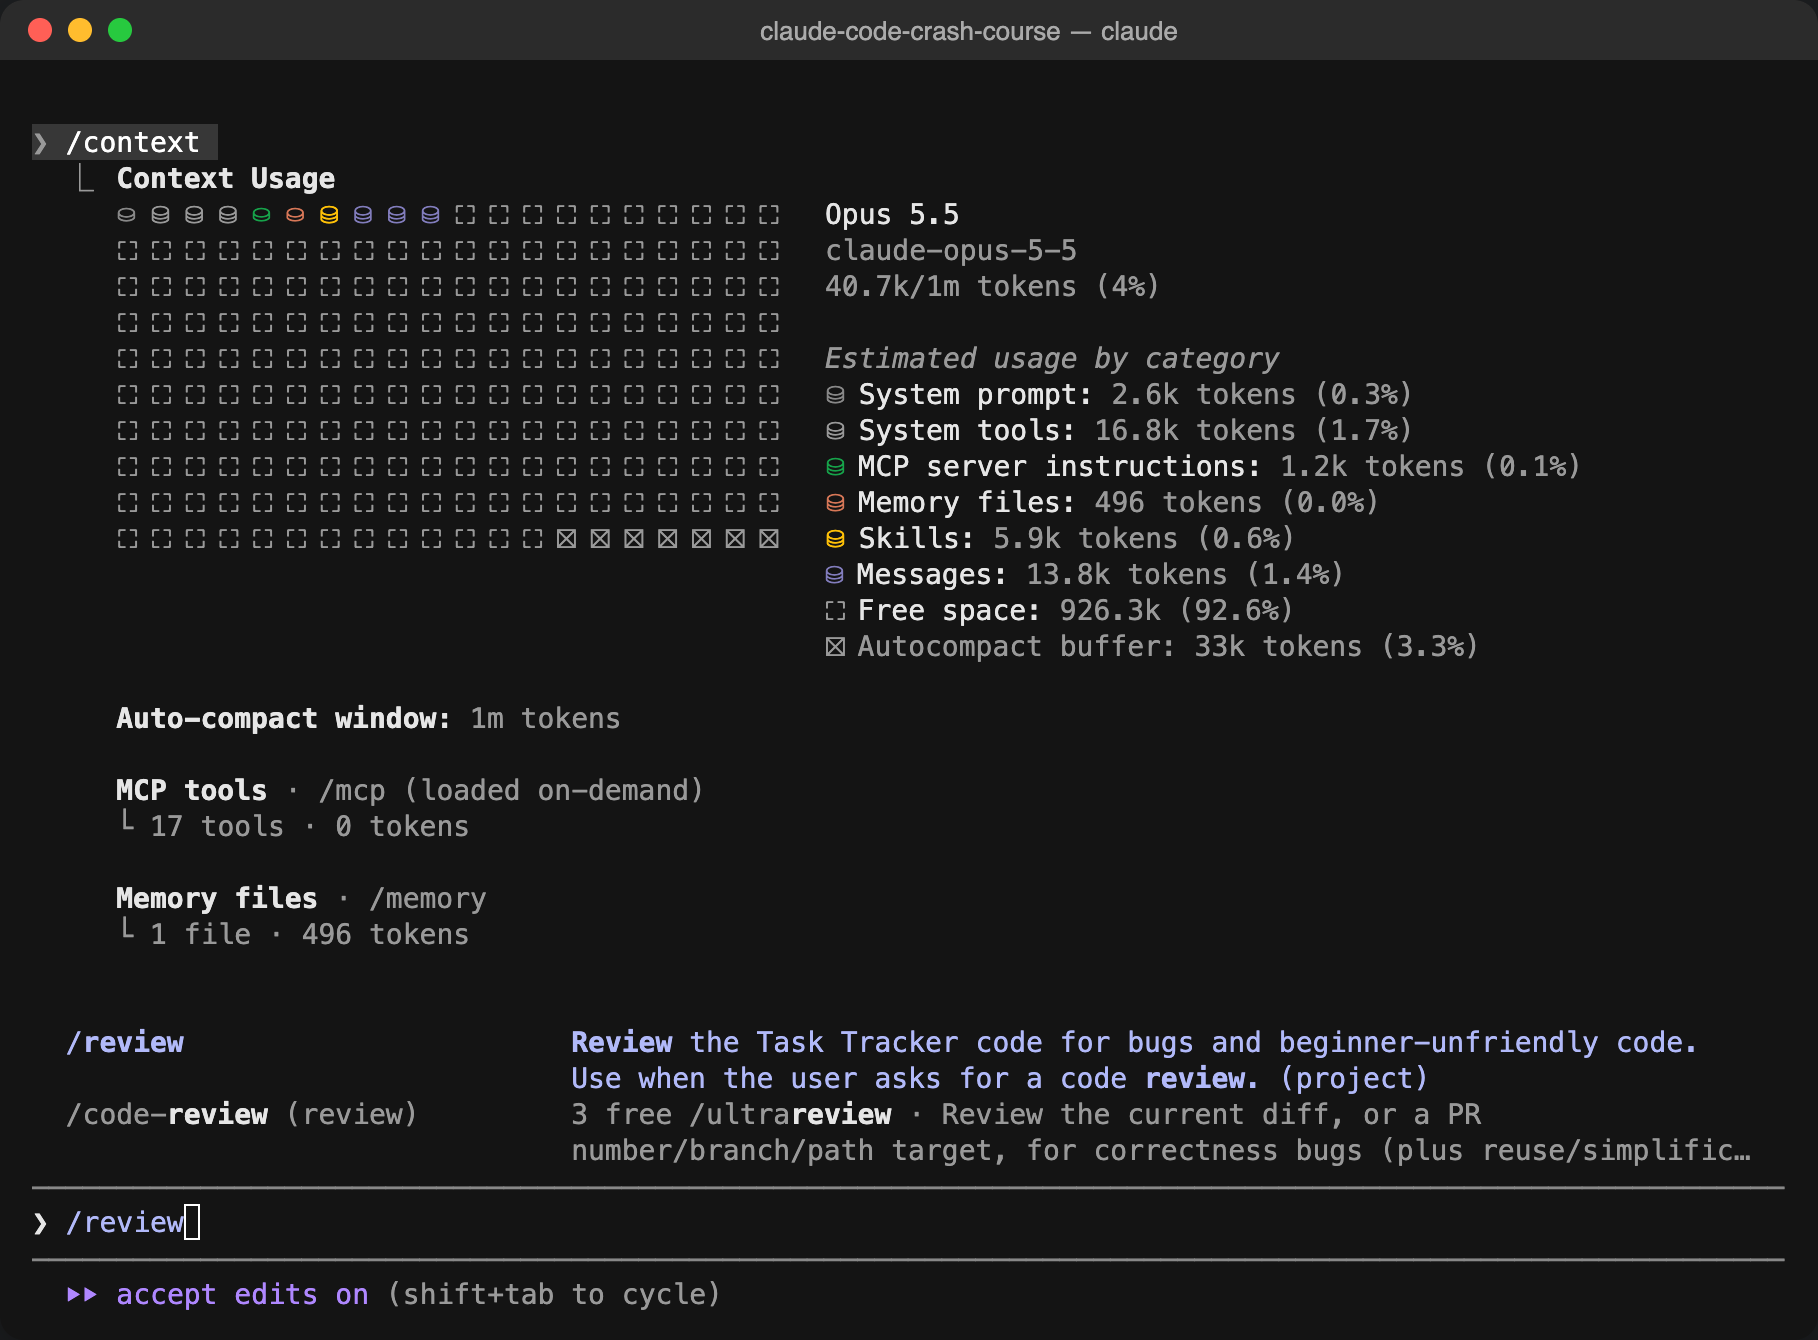
Task: Click the Context Usage heading
Action: [226, 178]
